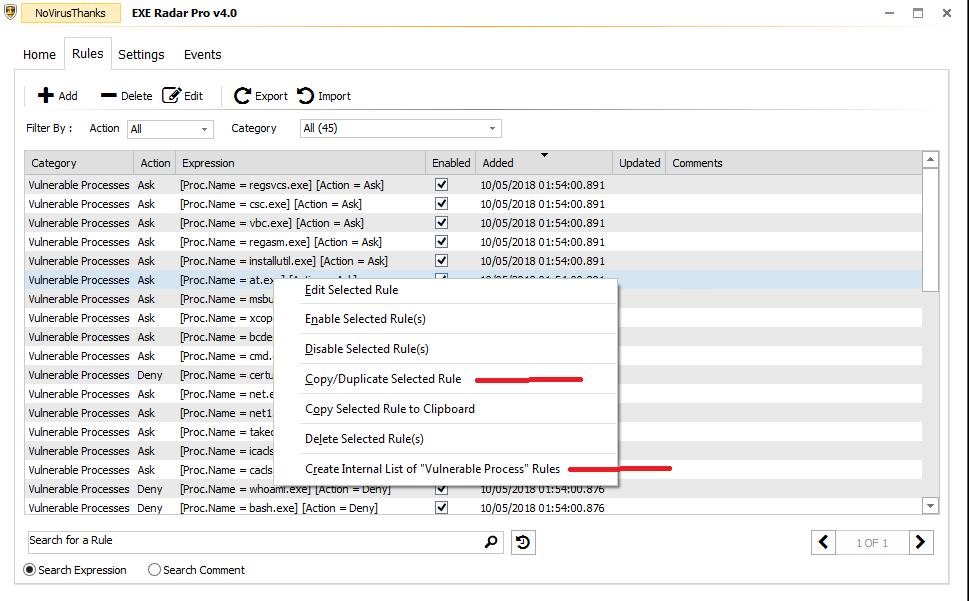The height and width of the screenshot is (601, 969).
Task: Expand the Category filter dropdown
Action: [x=400, y=129]
